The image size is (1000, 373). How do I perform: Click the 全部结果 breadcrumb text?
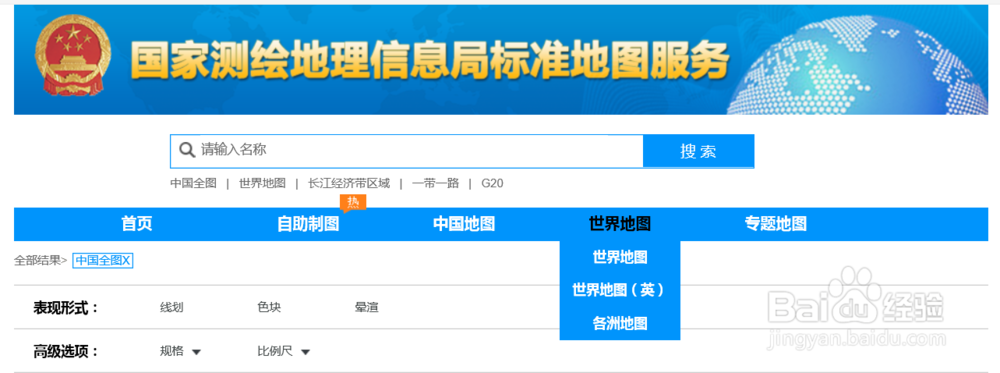point(38,260)
